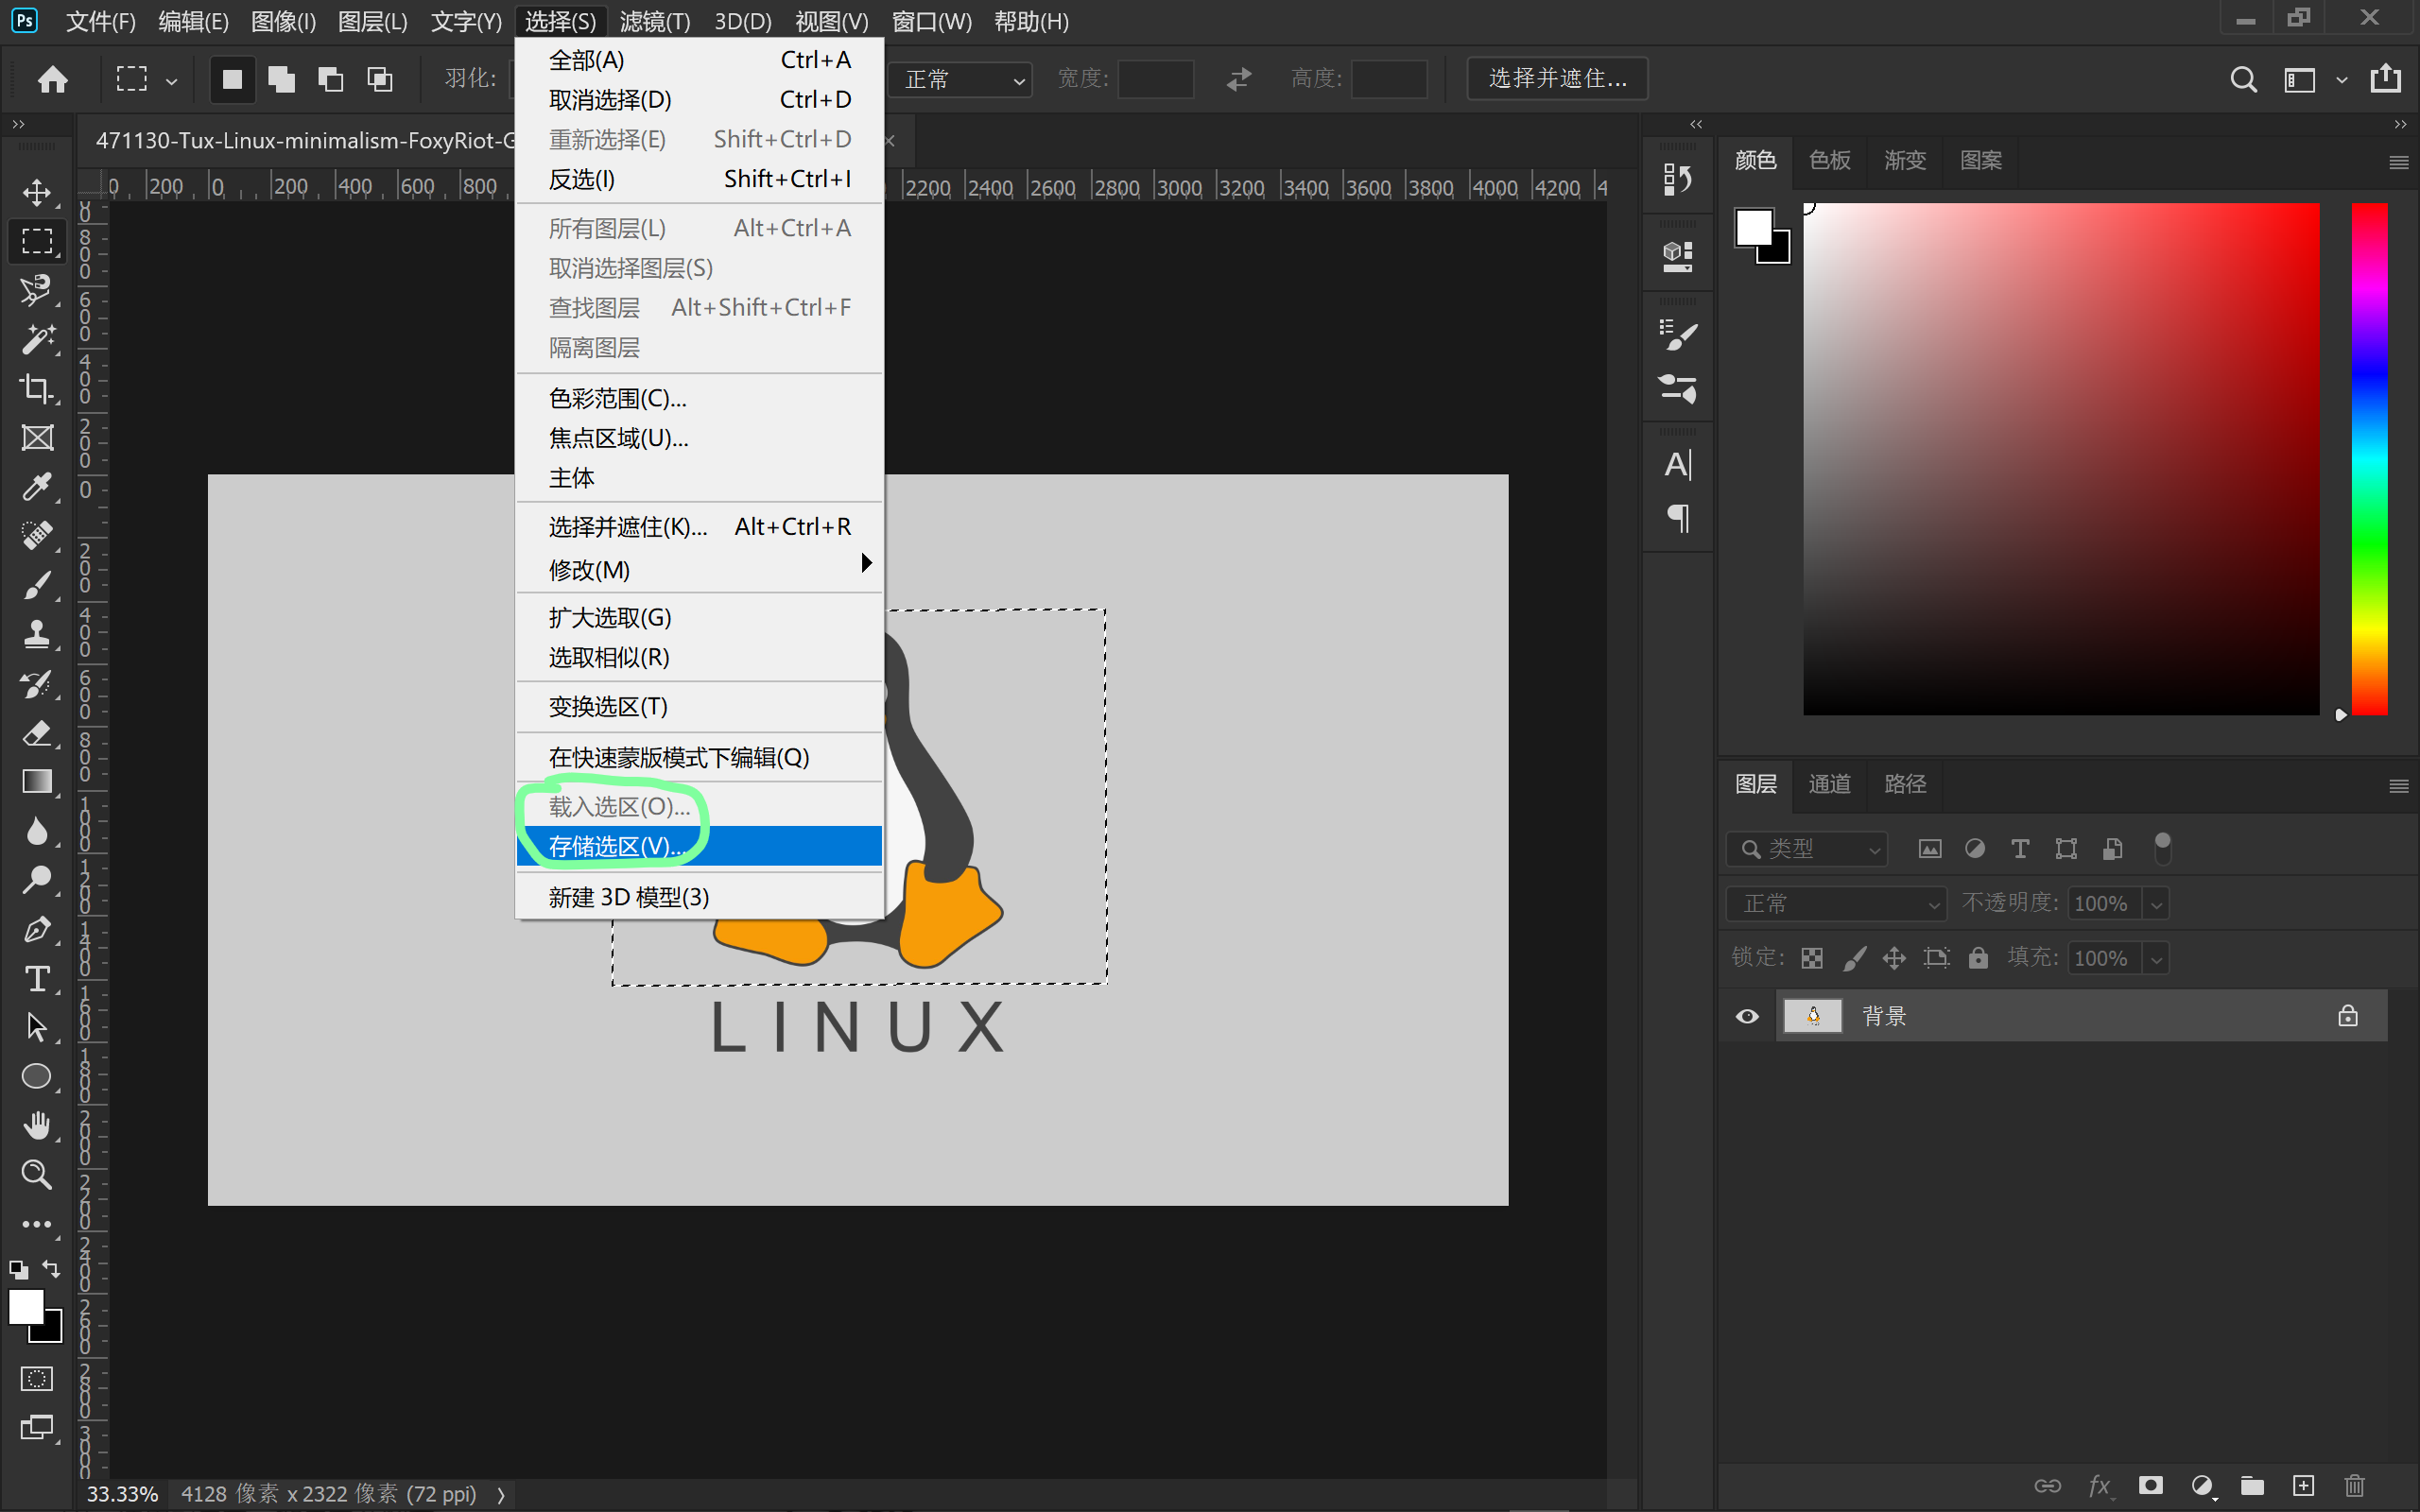The image size is (2420, 1512).
Task: Click the 背景 layer thumbnail
Action: (x=1813, y=1016)
